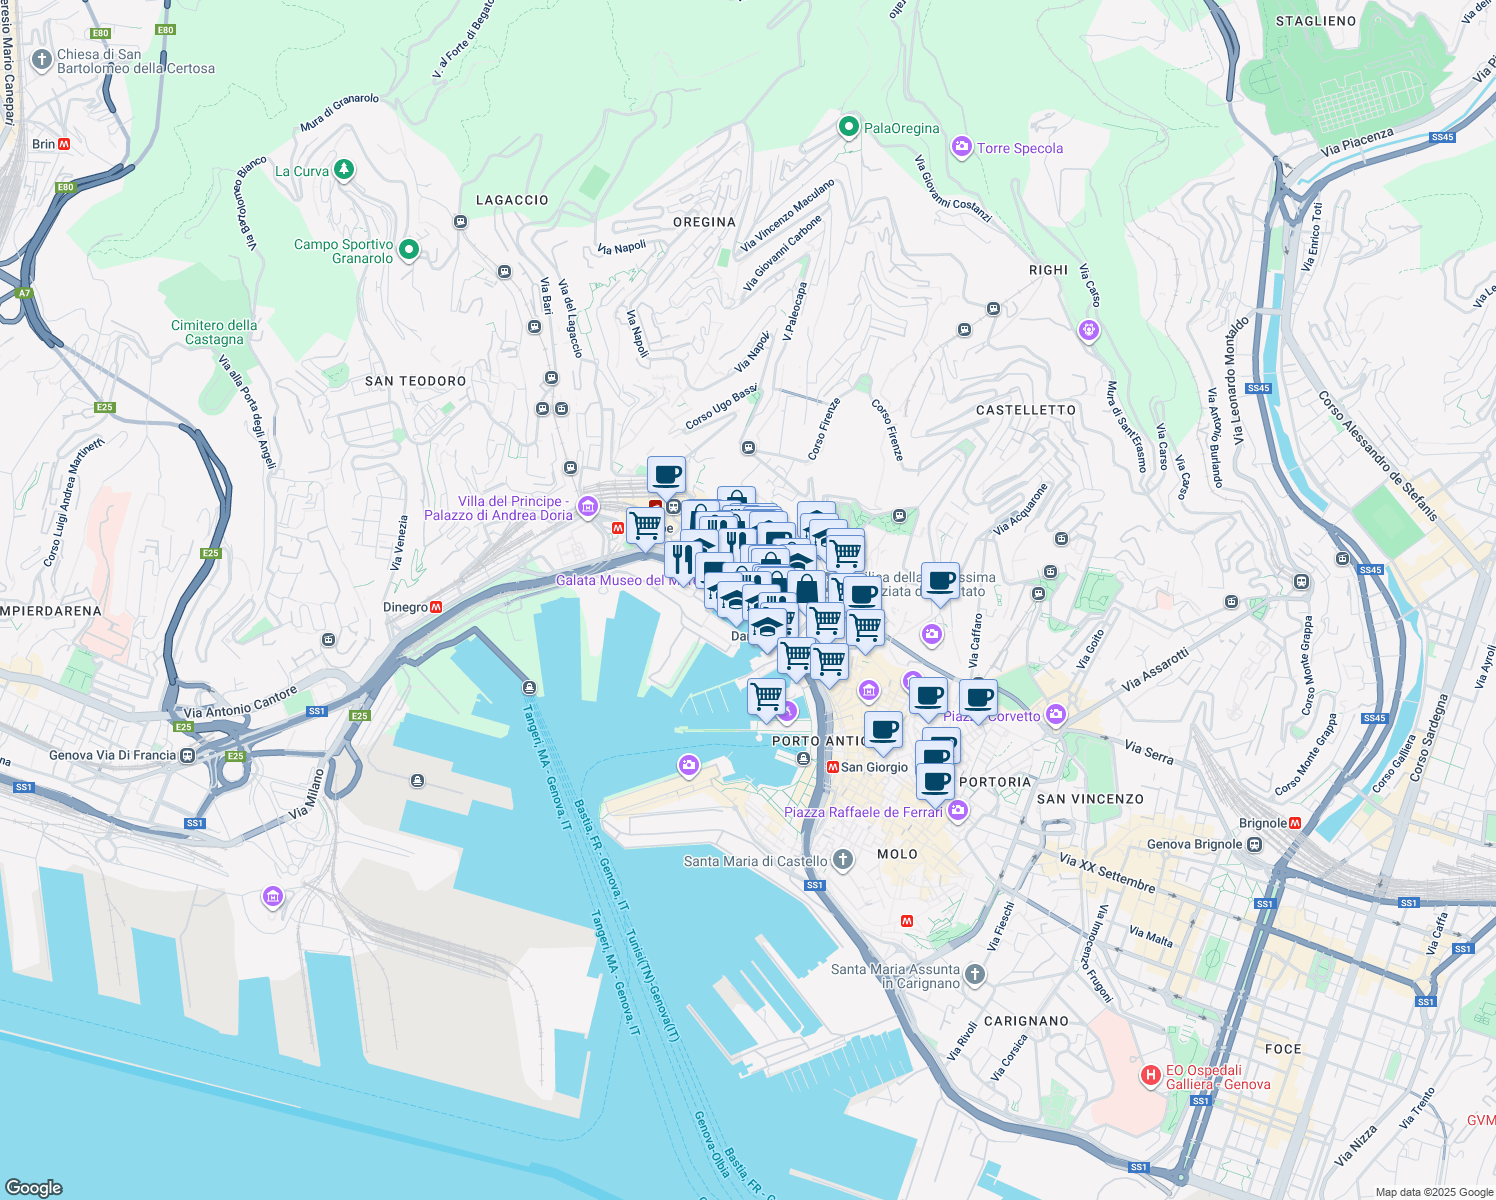Click the STAGLIENO district label
Viewport: 1496px width, 1200px height.
click(1316, 21)
